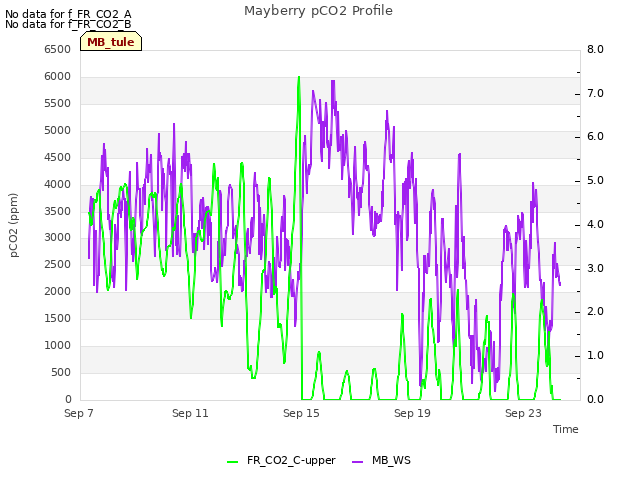This screenshot has height=480, width=640.
Task: Click the 3.0 right axis value
Action: (x=595, y=268)
